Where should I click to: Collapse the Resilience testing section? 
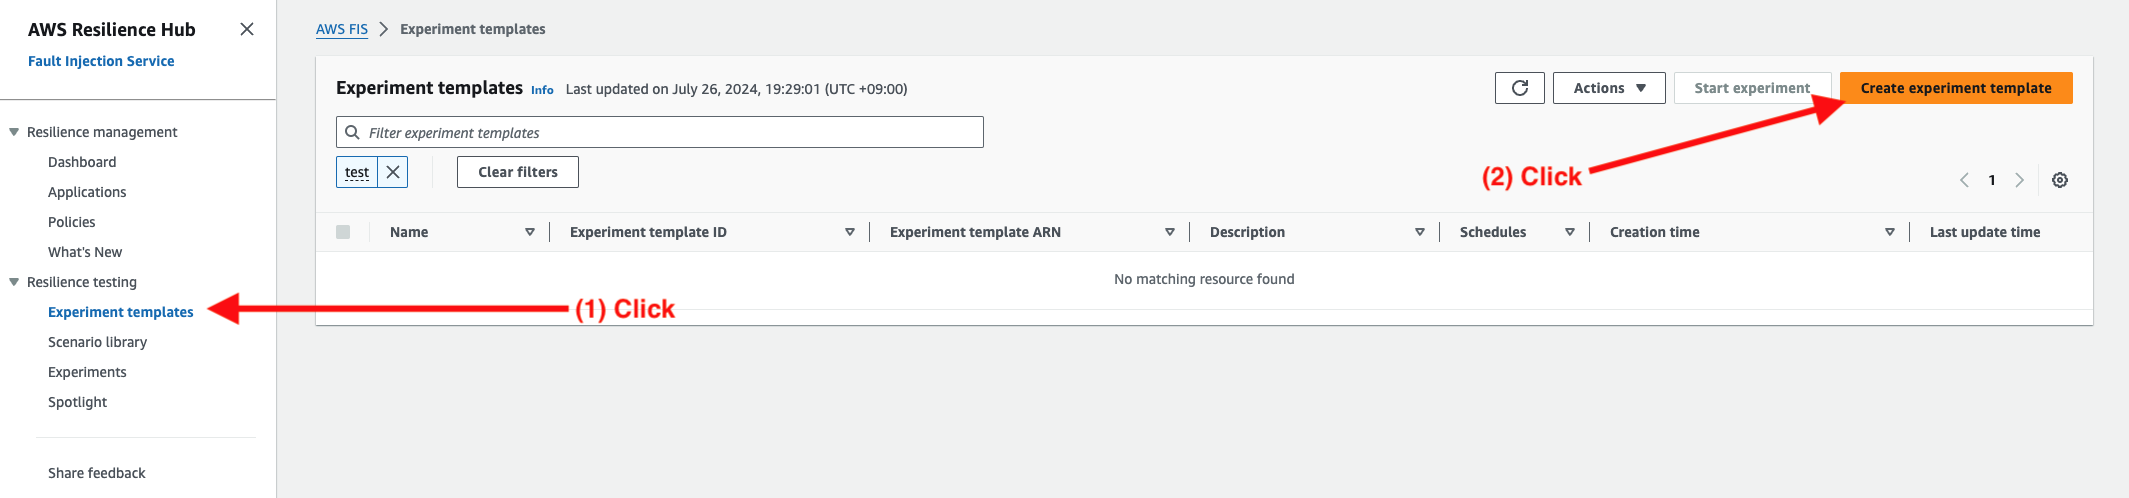(x=14, y=282)
